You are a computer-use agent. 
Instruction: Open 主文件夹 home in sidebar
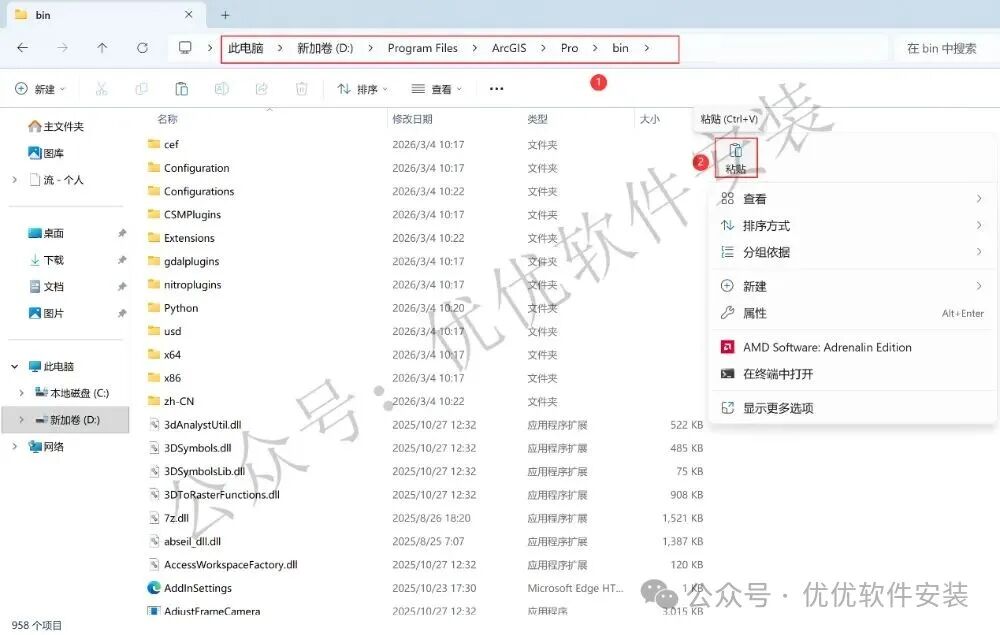(x=56, y=126)
